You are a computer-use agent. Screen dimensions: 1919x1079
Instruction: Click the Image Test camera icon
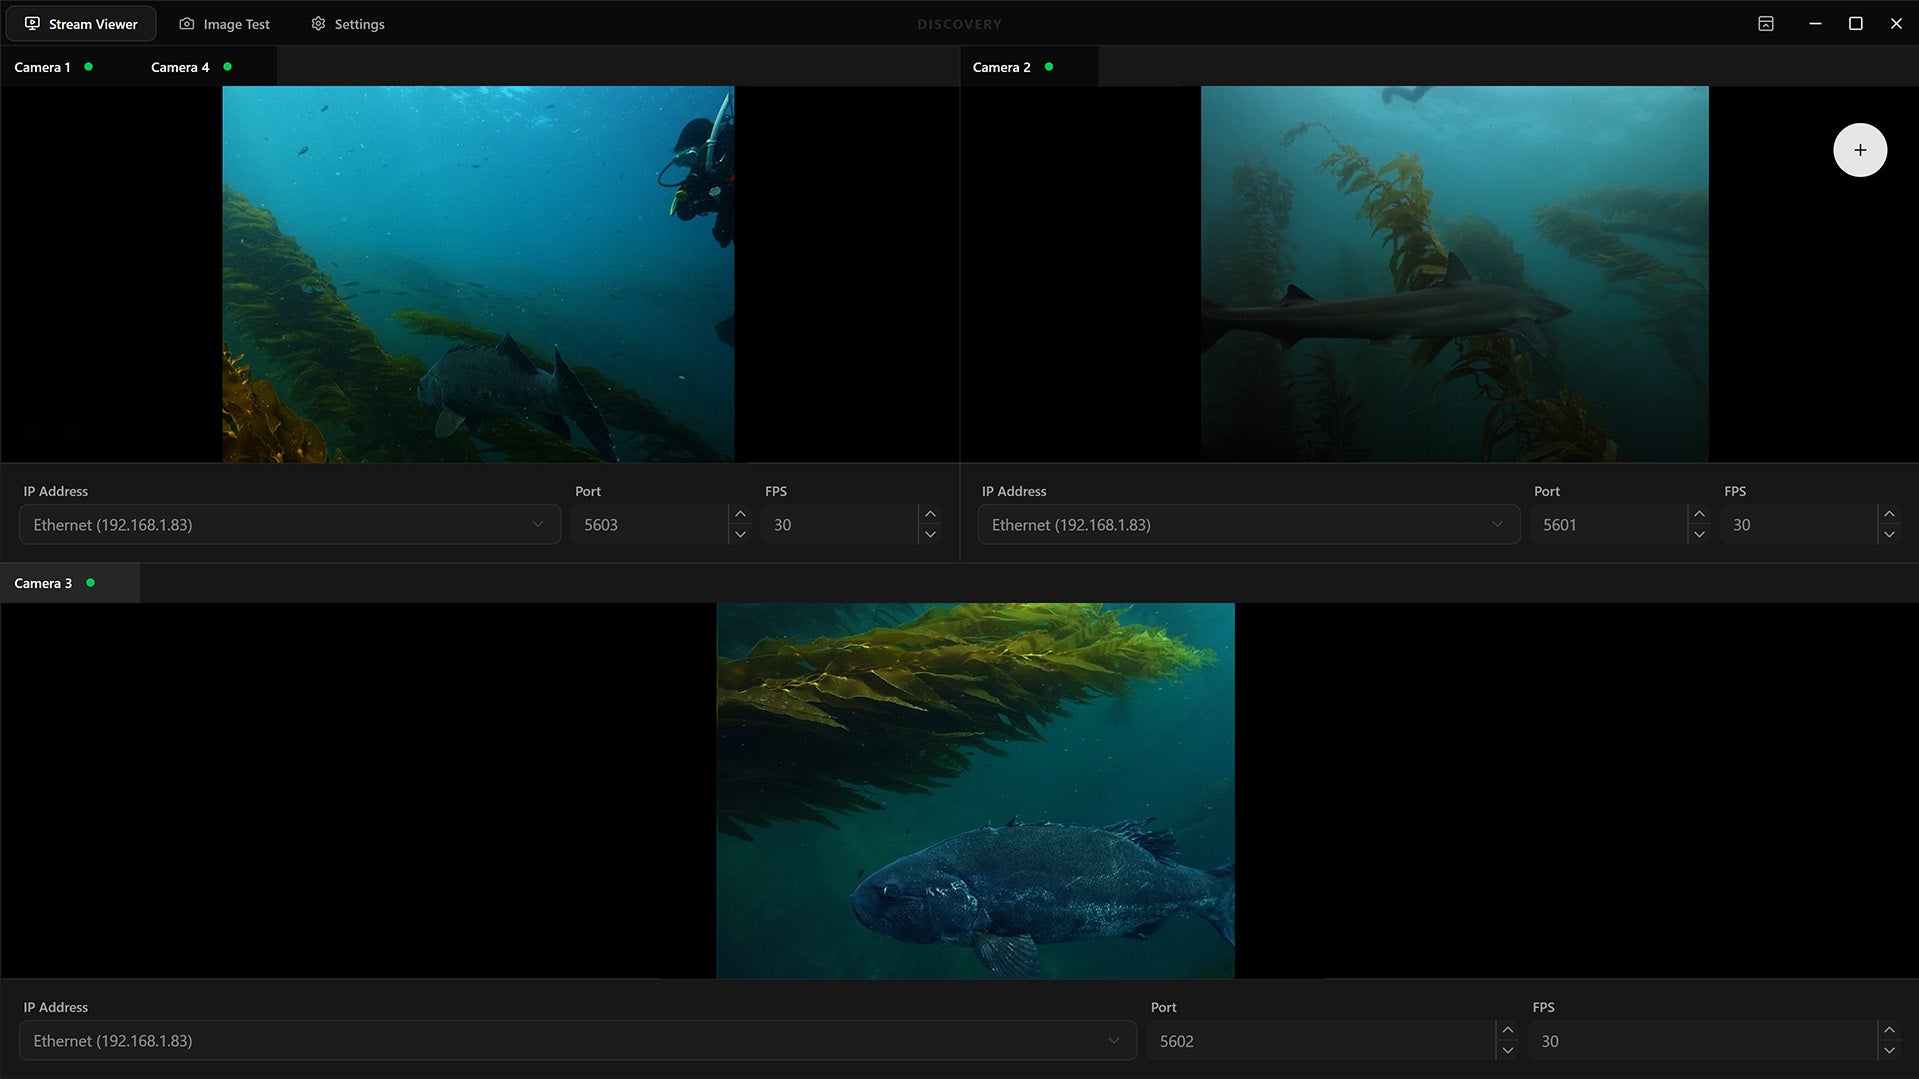(187, 24)
